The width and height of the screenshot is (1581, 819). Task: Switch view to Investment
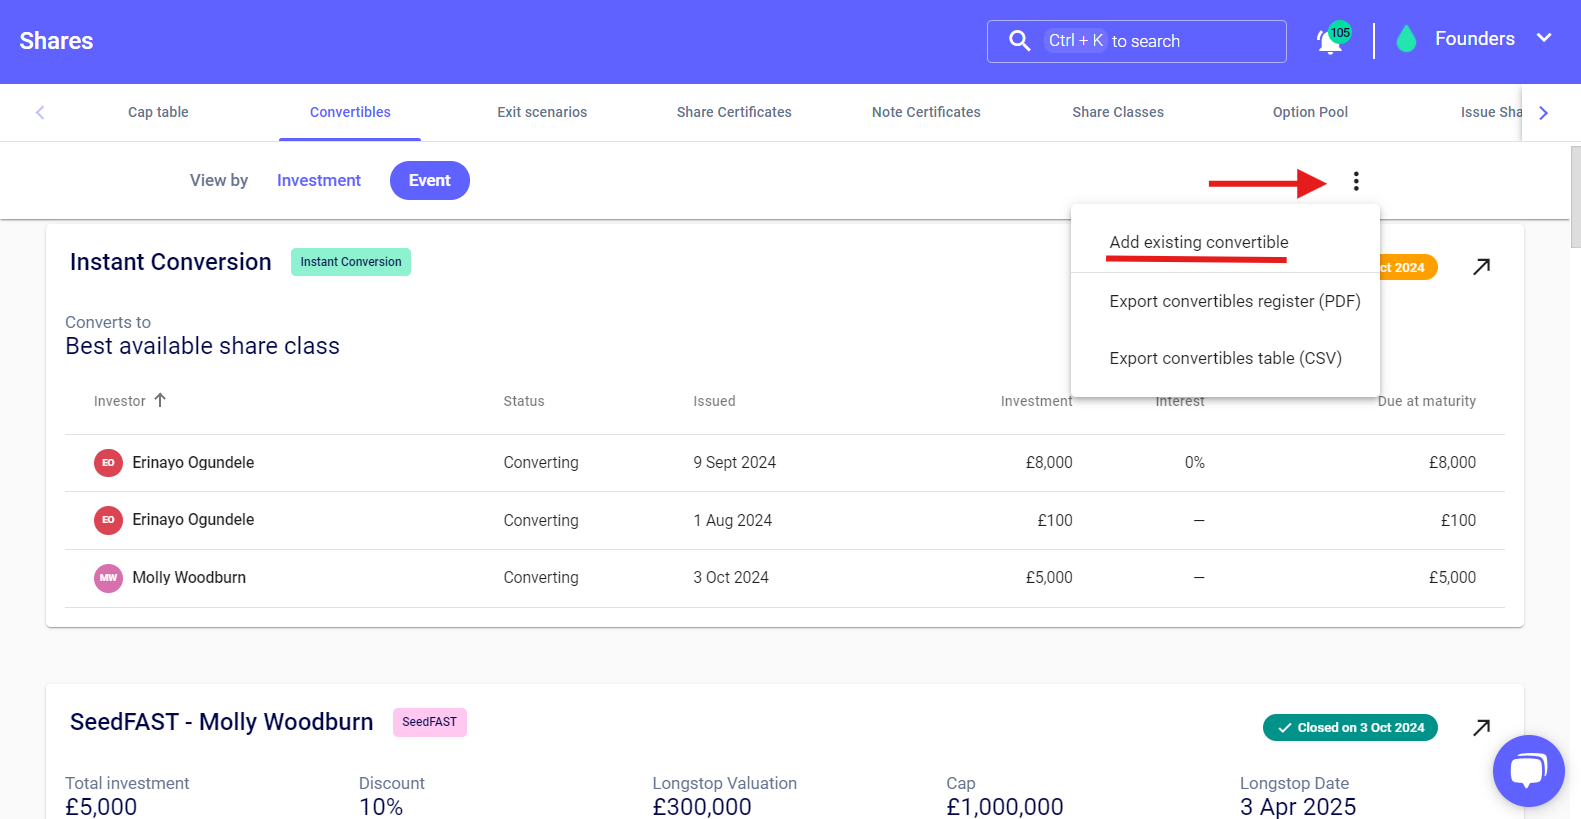pos(318,181)
